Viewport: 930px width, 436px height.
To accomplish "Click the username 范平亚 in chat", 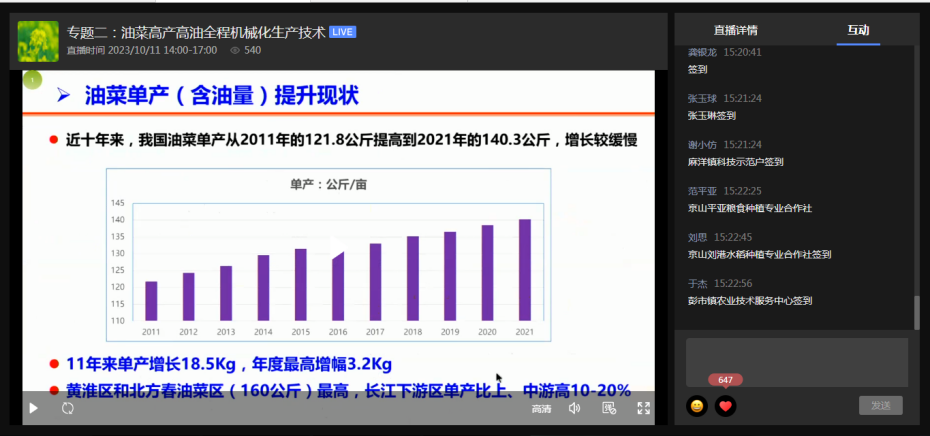I will [x=702, y=191].
